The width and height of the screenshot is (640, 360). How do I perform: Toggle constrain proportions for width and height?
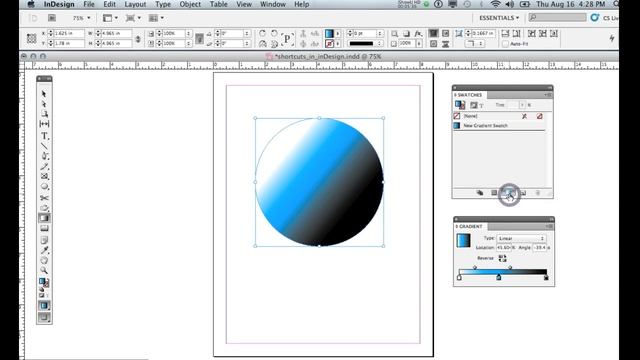(138, 39)
